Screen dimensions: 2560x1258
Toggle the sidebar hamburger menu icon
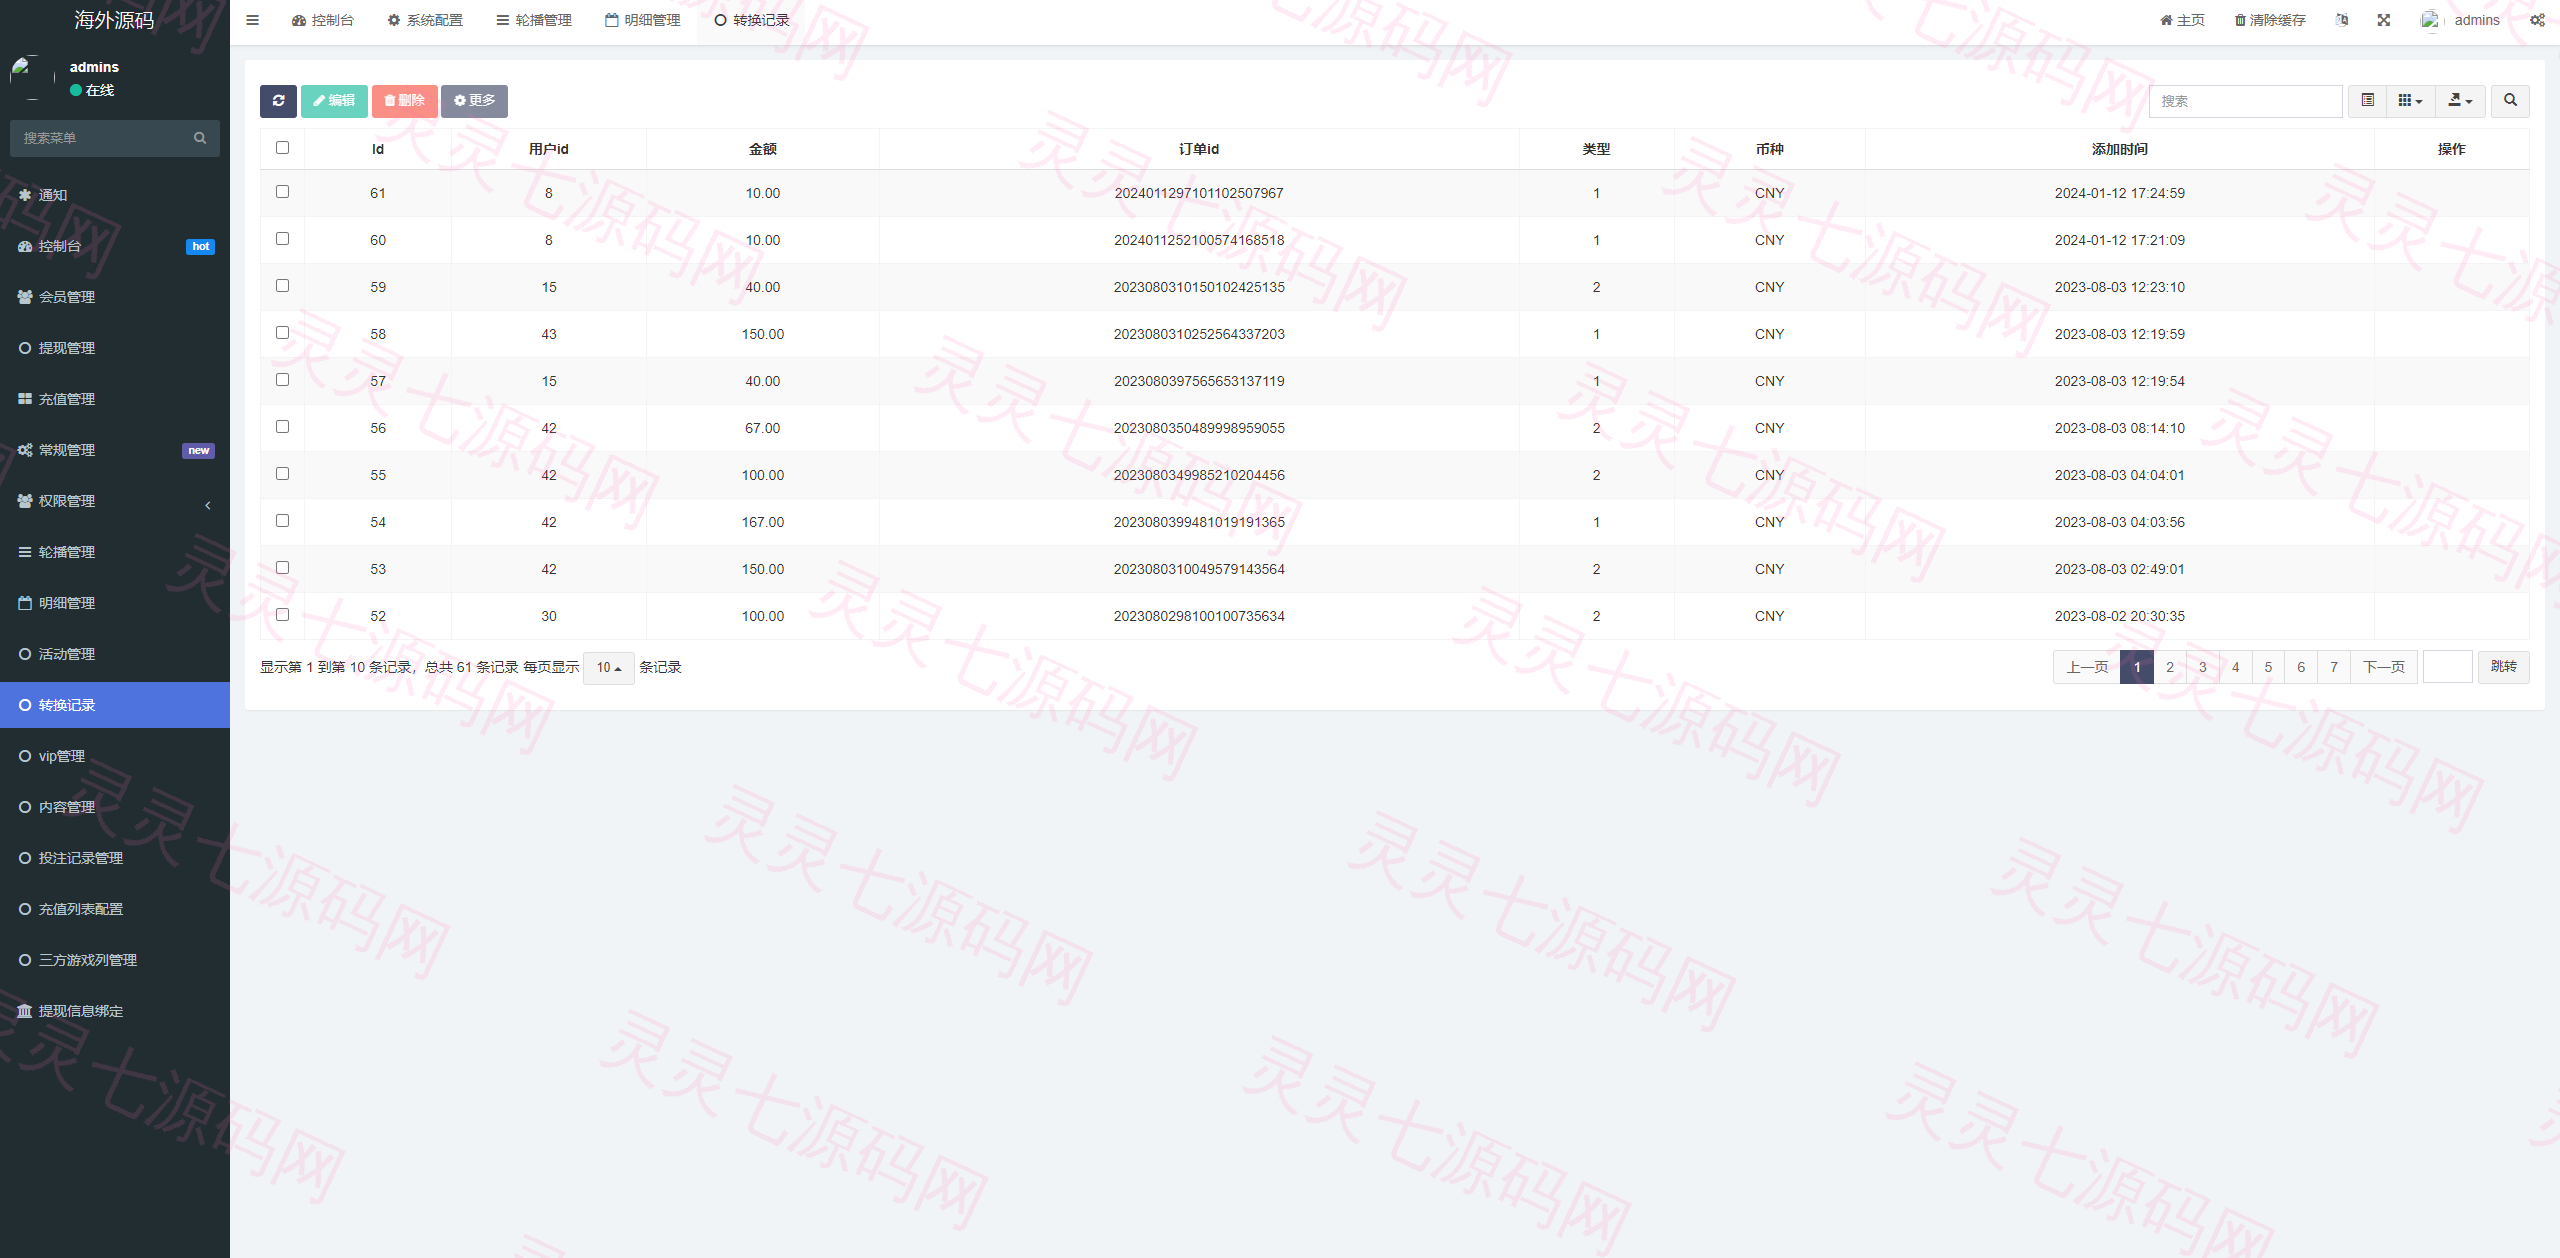point(253,20)
